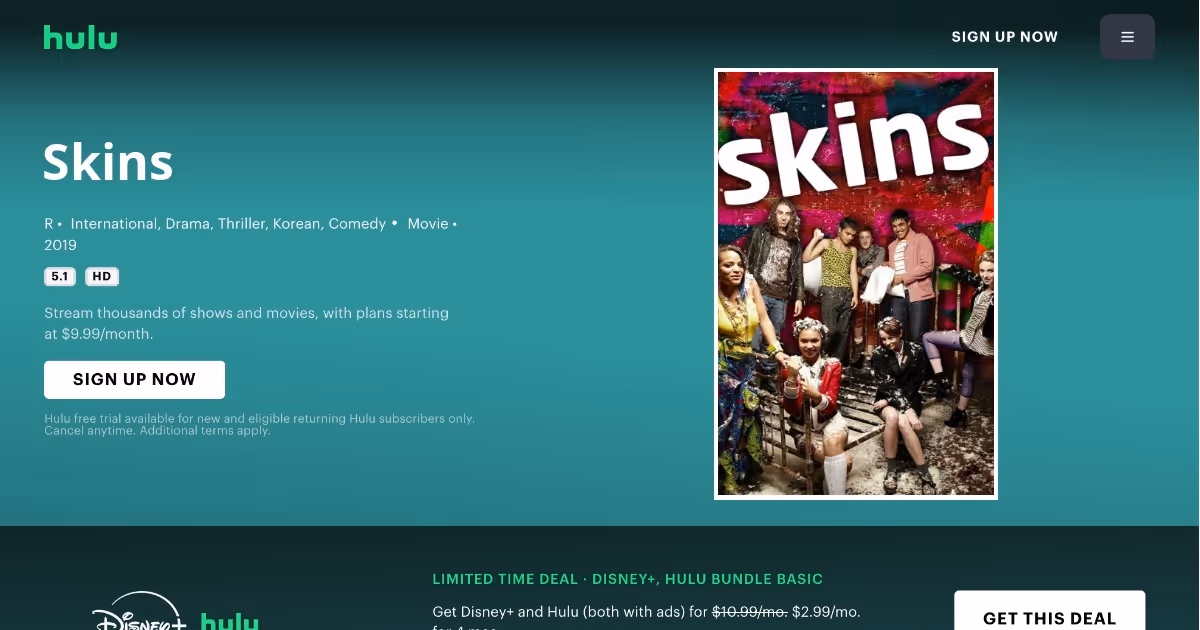The image size is (1200, 630).
Task: Click SIGN UP NOW in top navigation
Action: pos(1004,37)
